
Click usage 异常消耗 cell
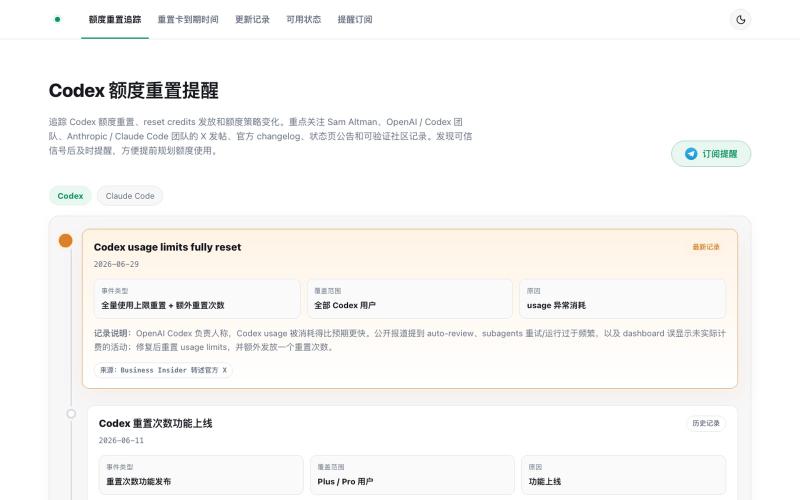[622, 299]
